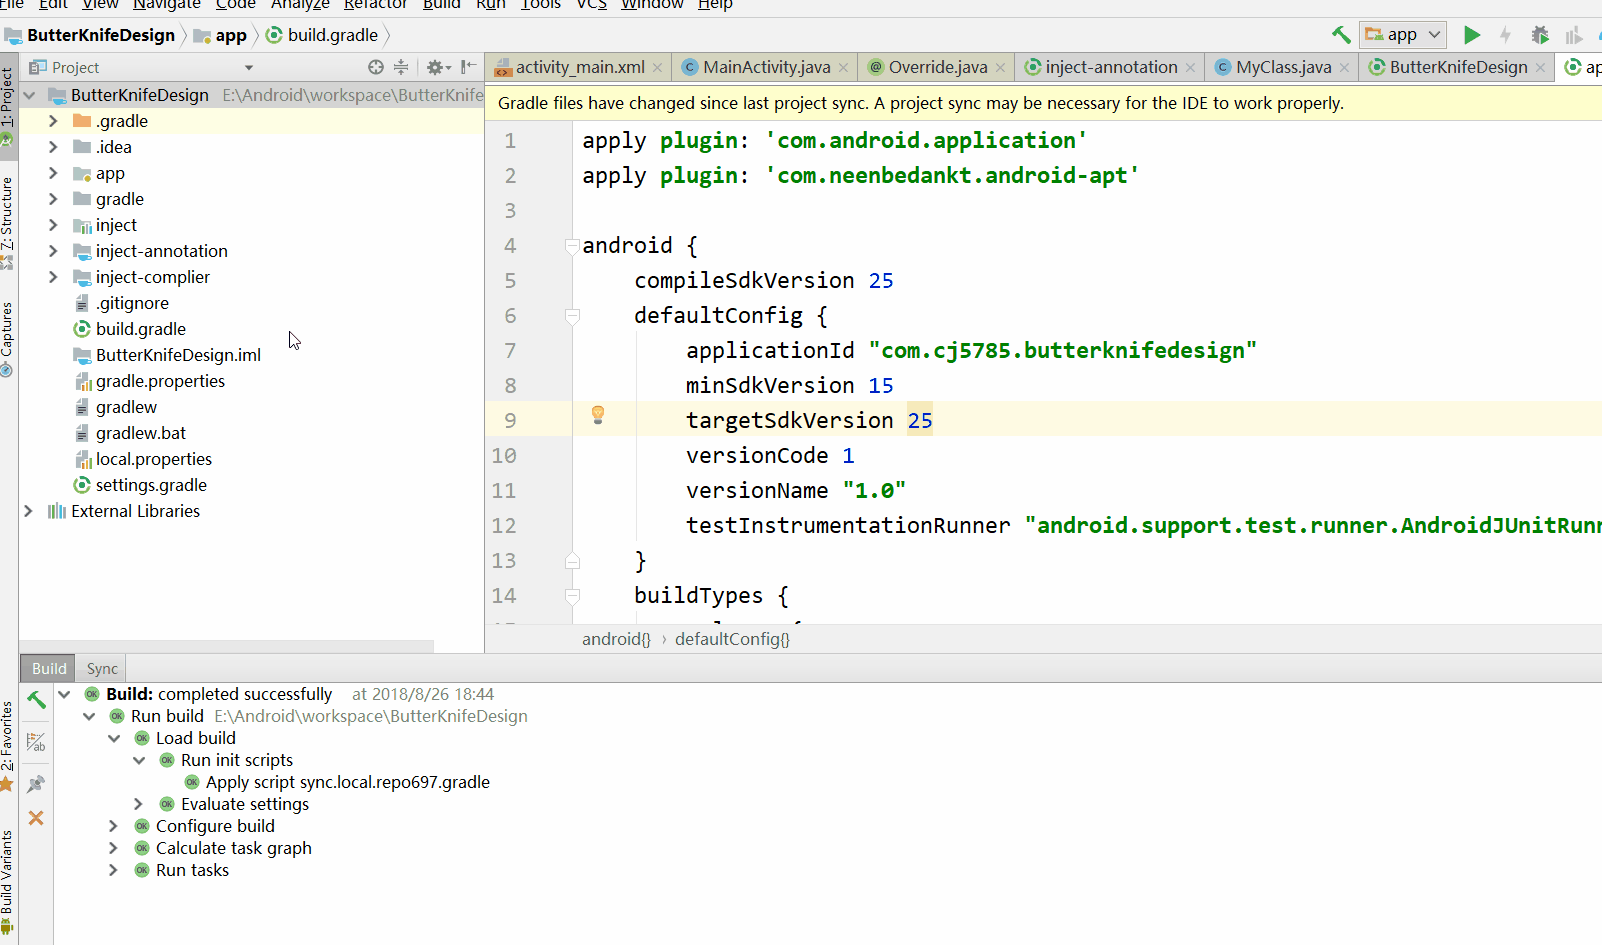Close the Build panel with the orange X
This screenshot has width=1602, height=945.
point(36,818)
